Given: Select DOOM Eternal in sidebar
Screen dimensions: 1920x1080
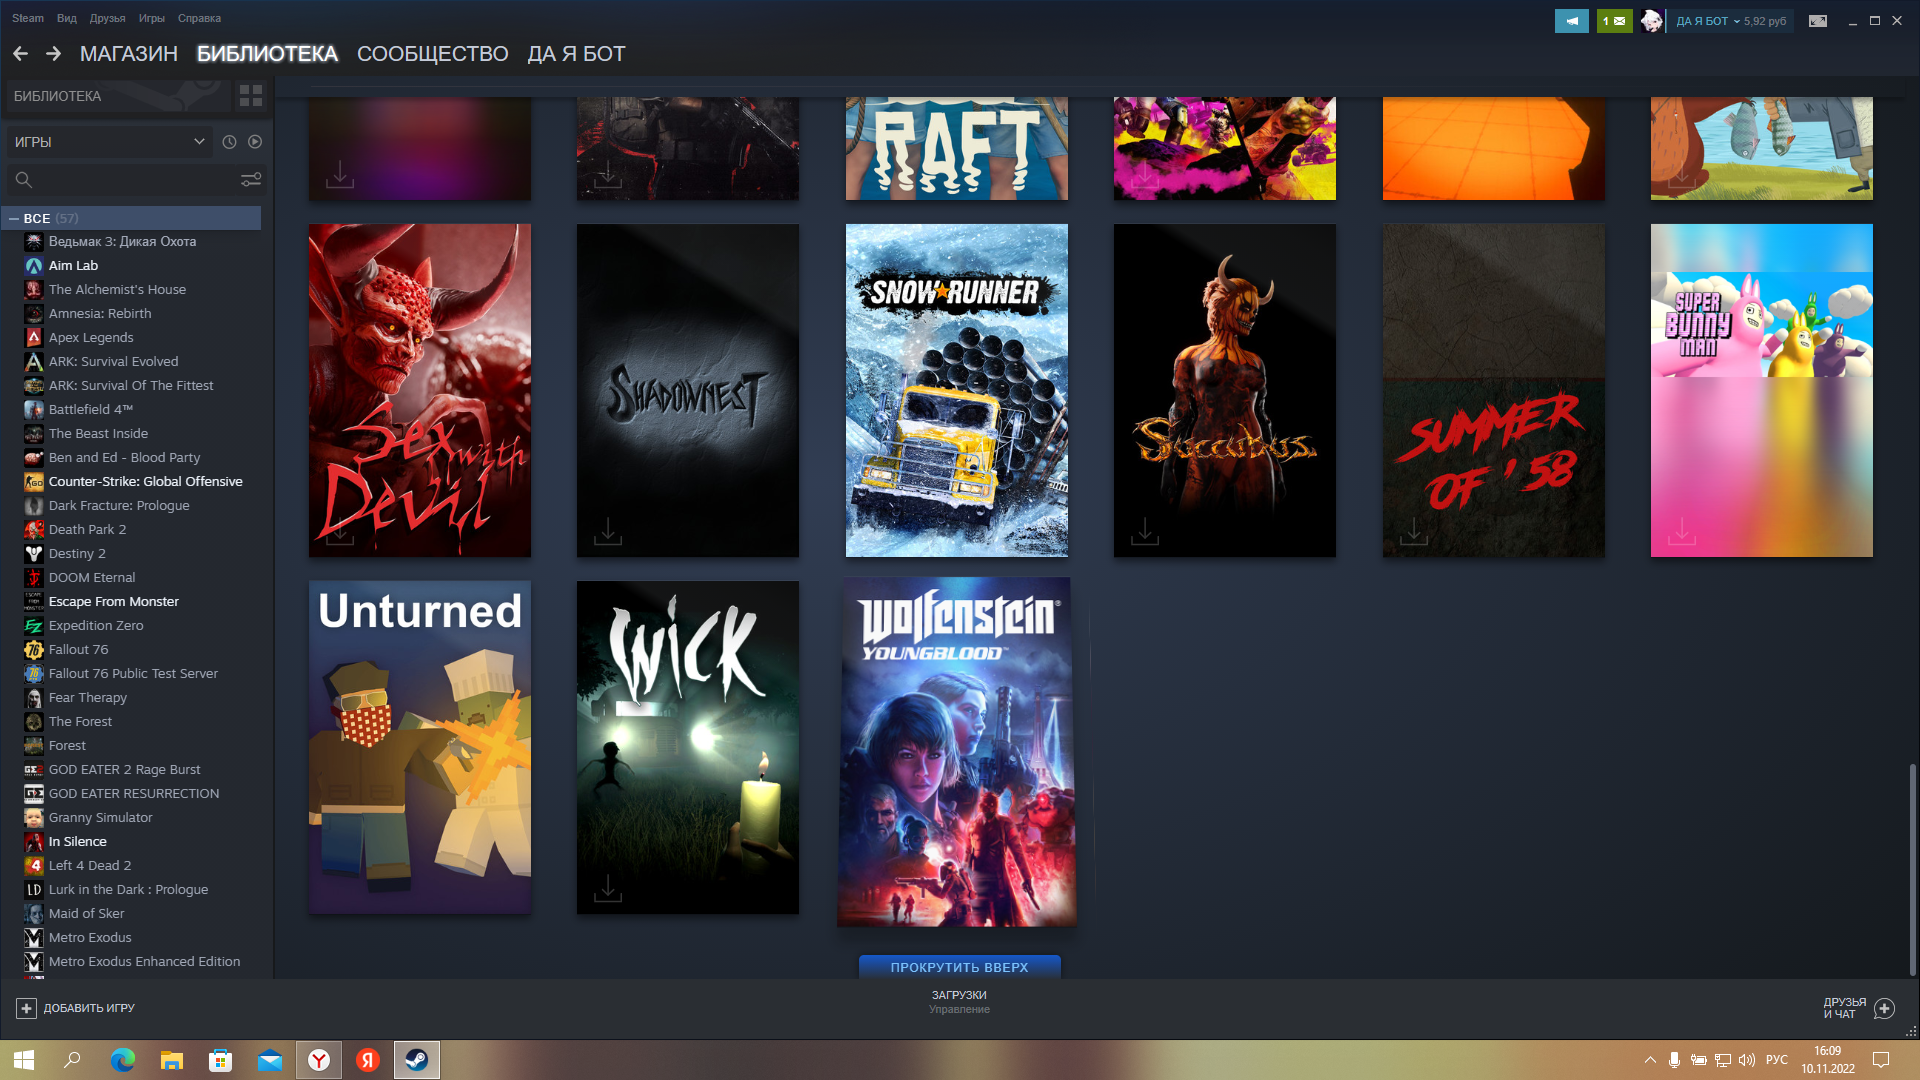Looking at the screenshot, I should point(92,578).
